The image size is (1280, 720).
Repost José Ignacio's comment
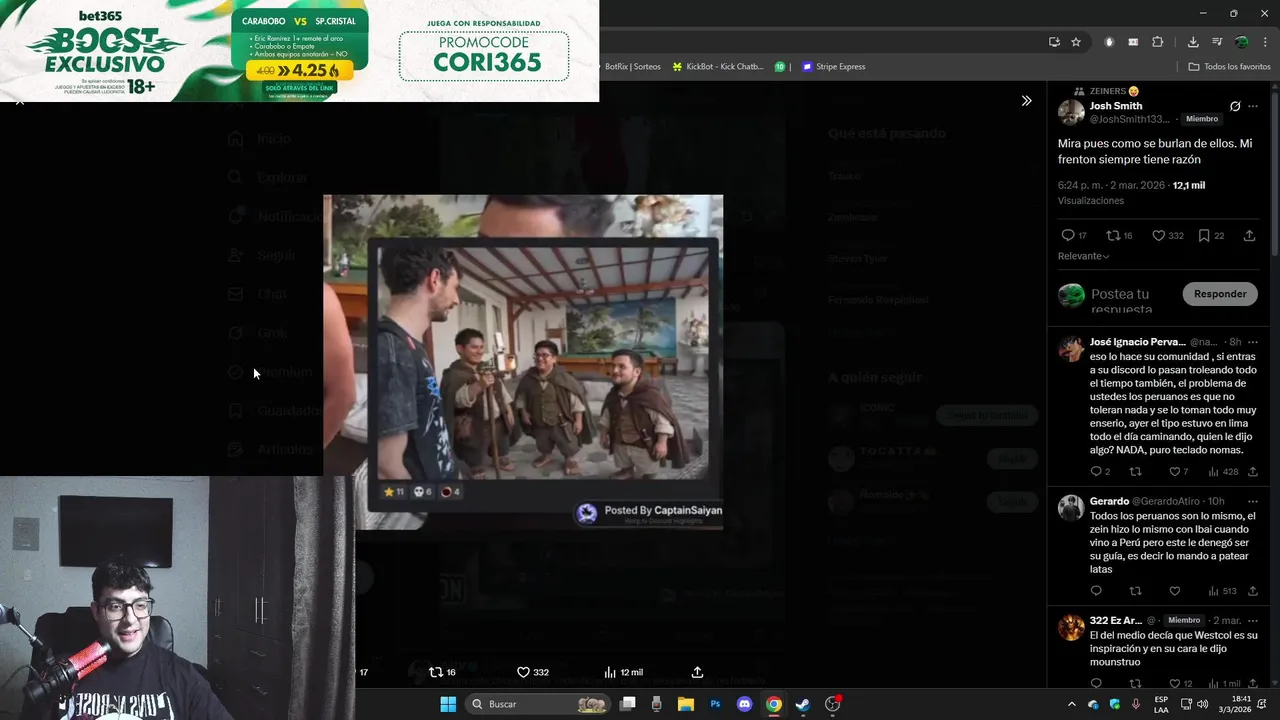point(1135,471)
